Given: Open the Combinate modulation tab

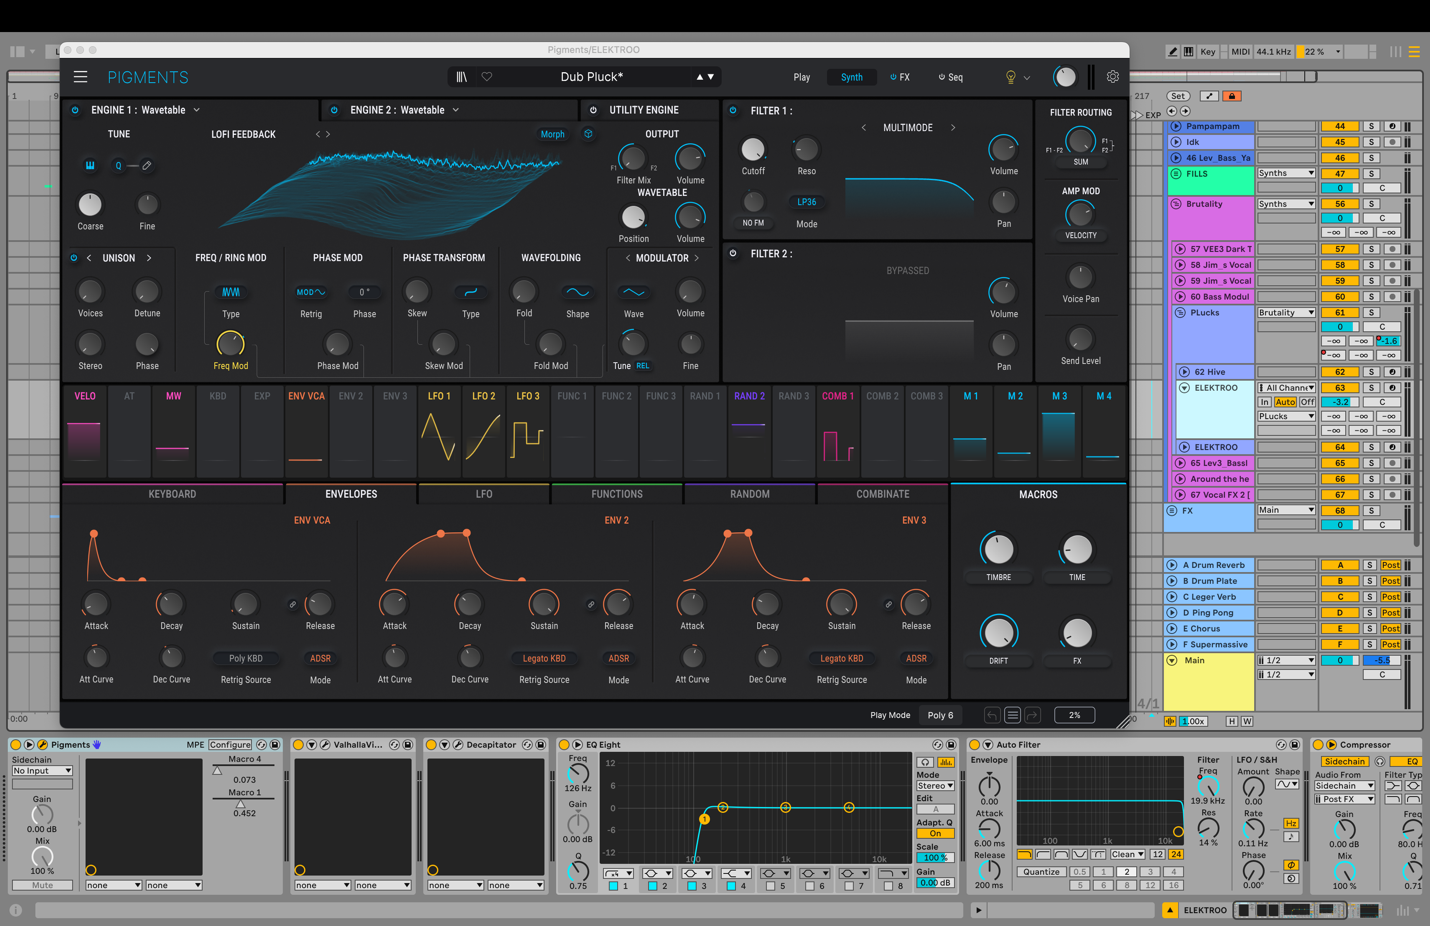Looking at the screenshot, I should (883, 494).
